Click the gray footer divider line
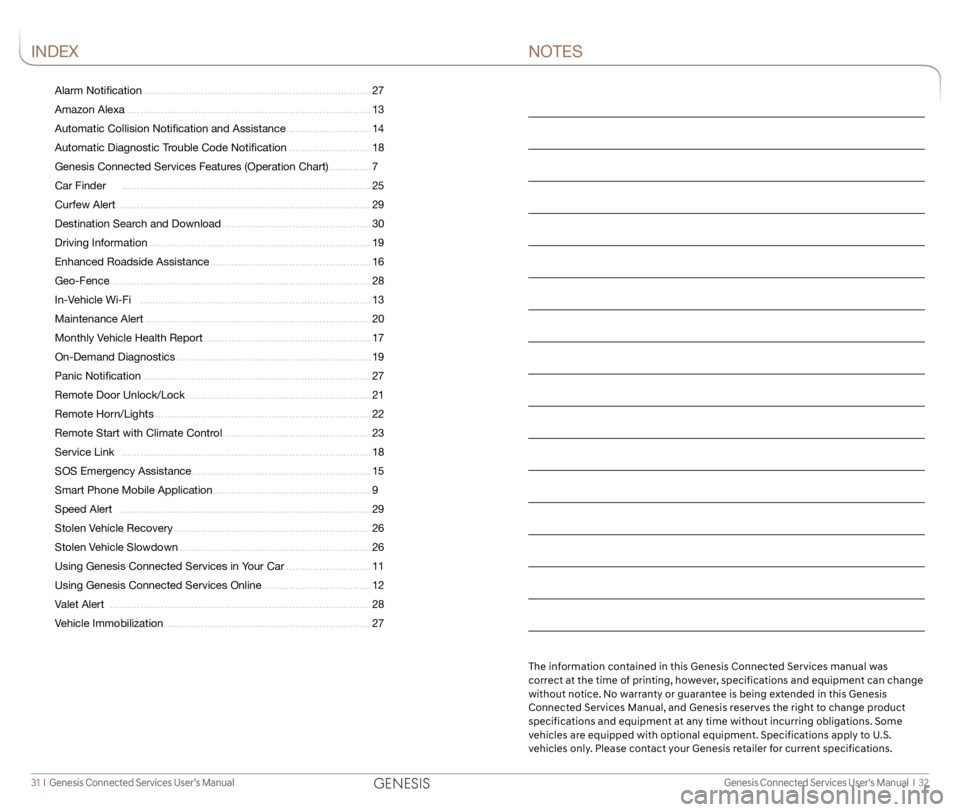 480,772
